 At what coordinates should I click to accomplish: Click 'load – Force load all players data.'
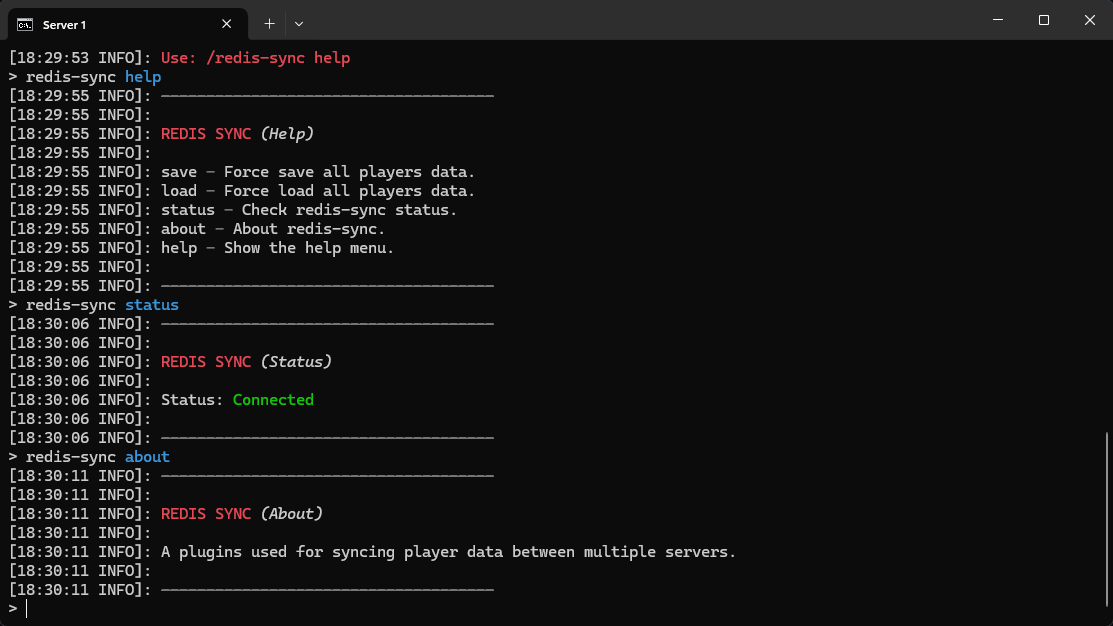tap(318, 191)
